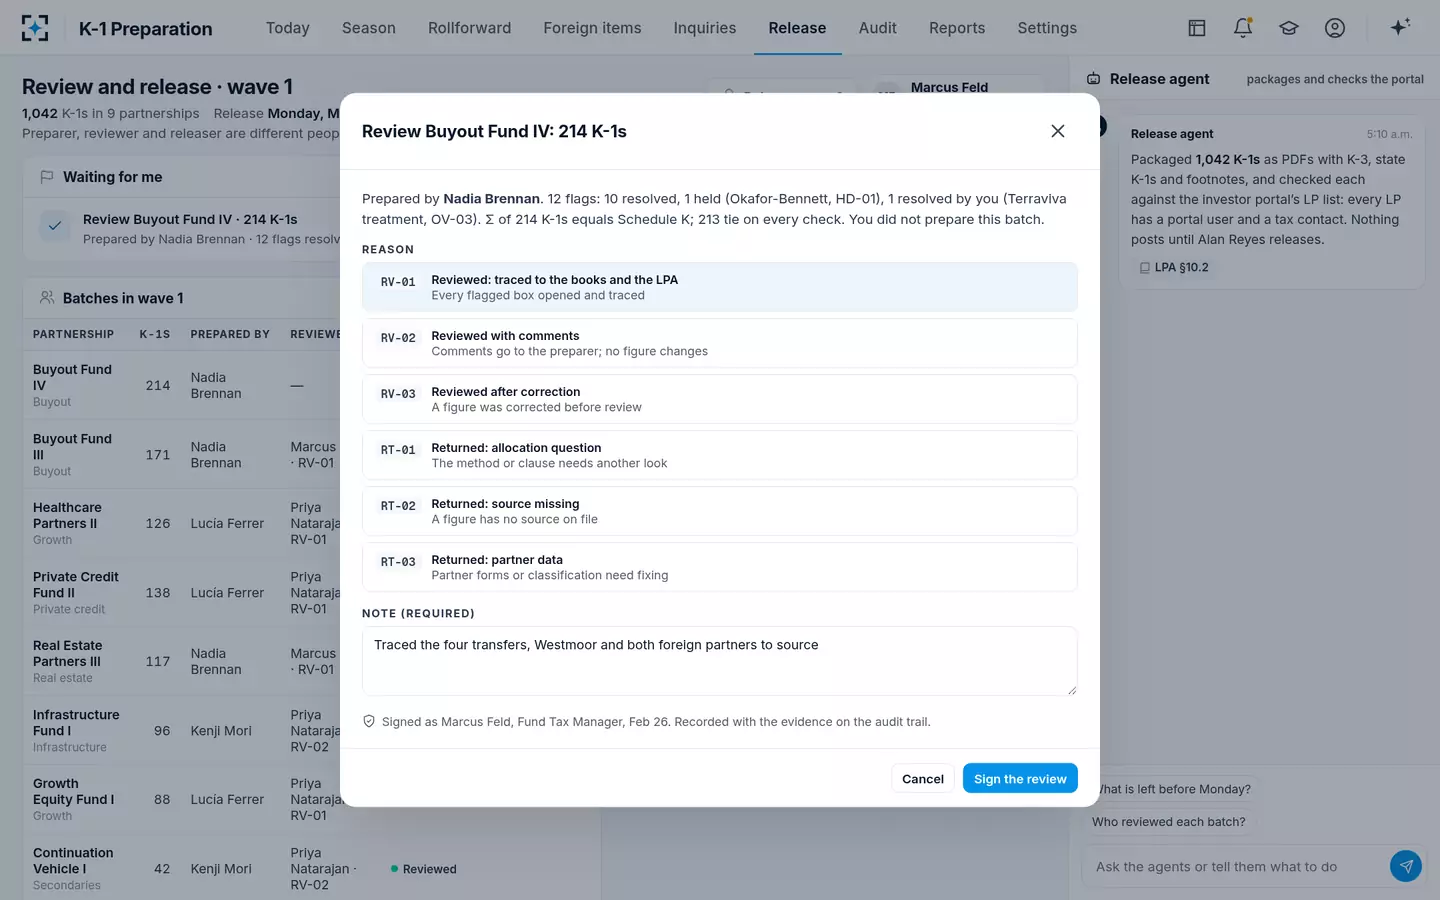This screenshot has height=900, width=1440.
Task: Open the LPA §10.2 reference chip
Action: pyautogui.click(x=1174, y=267)
